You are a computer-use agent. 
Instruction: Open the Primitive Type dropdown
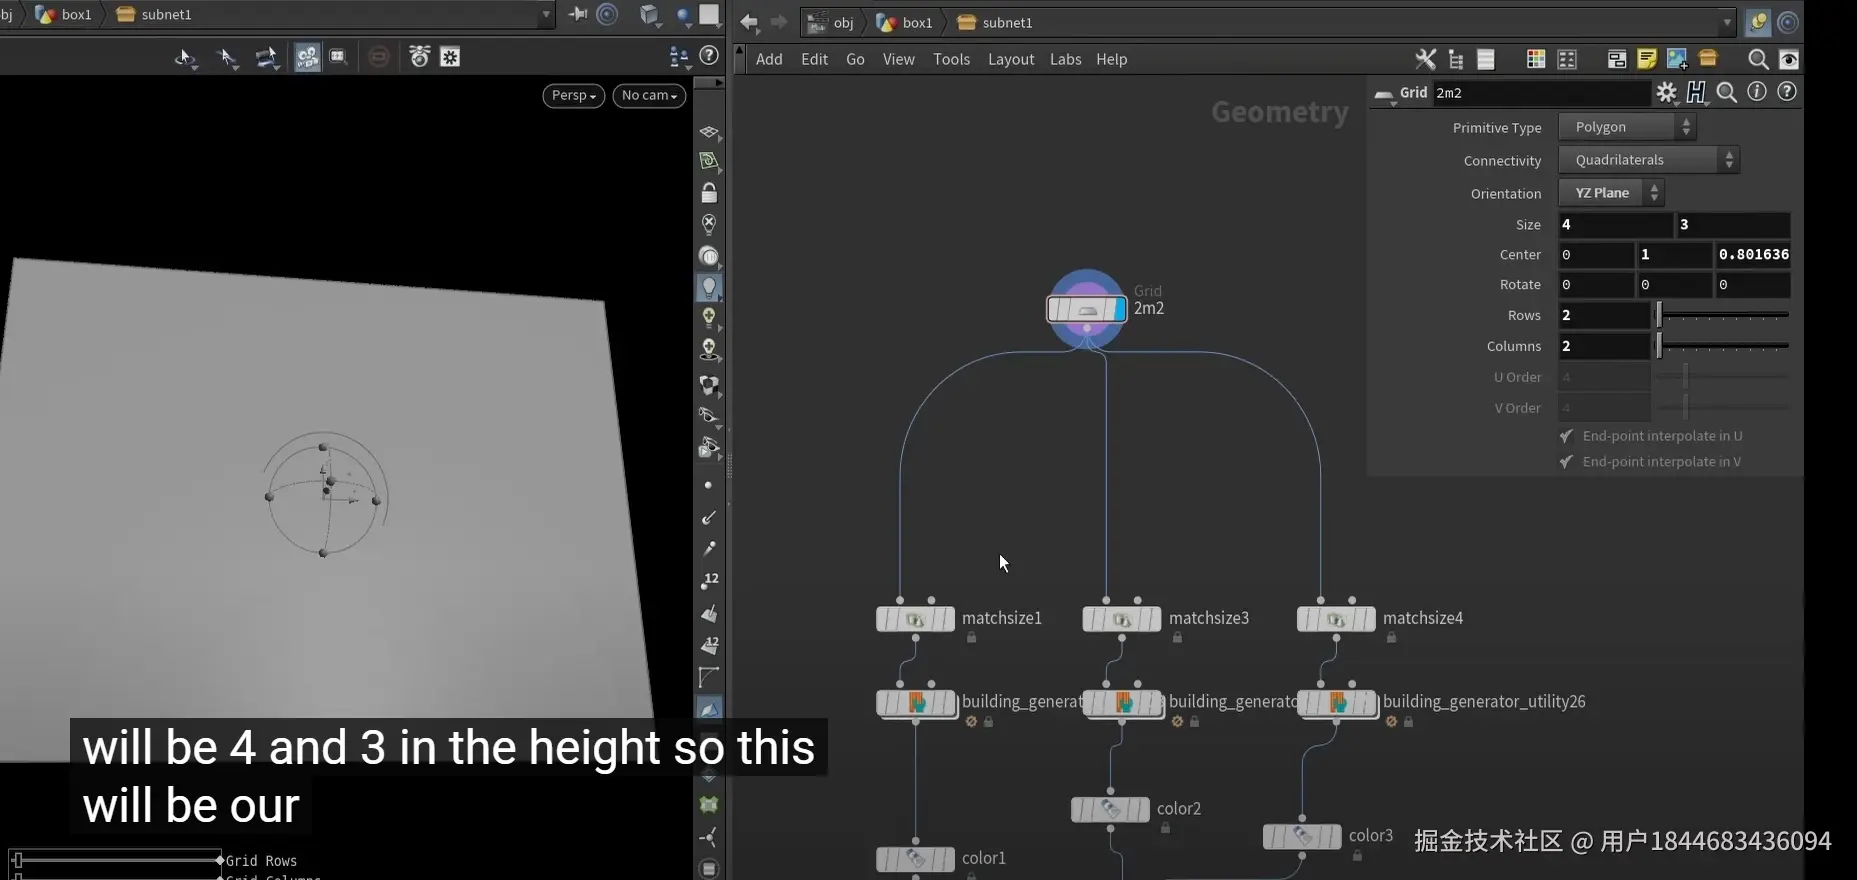[x=1627, y=127]
